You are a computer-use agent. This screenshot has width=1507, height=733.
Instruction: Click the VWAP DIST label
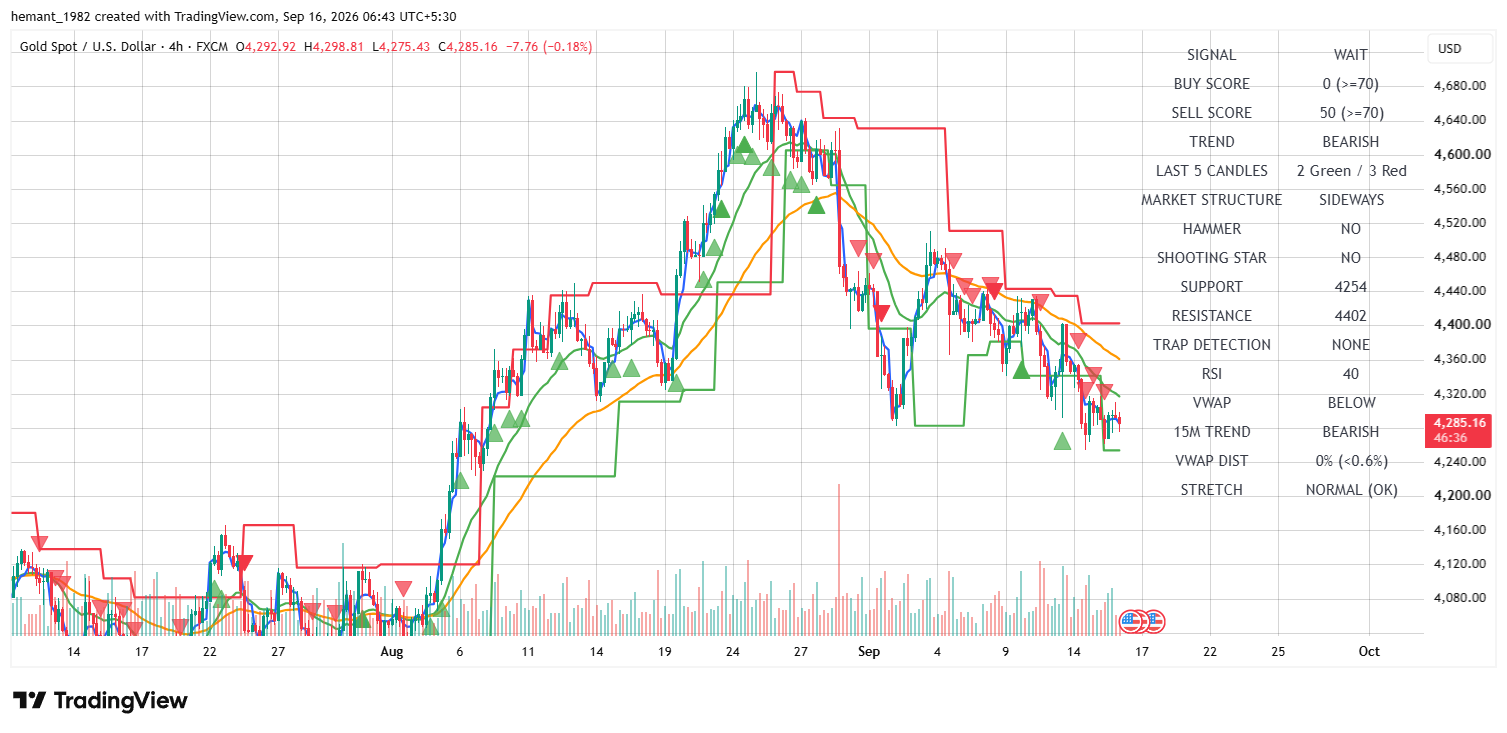tap(1212, 461)
